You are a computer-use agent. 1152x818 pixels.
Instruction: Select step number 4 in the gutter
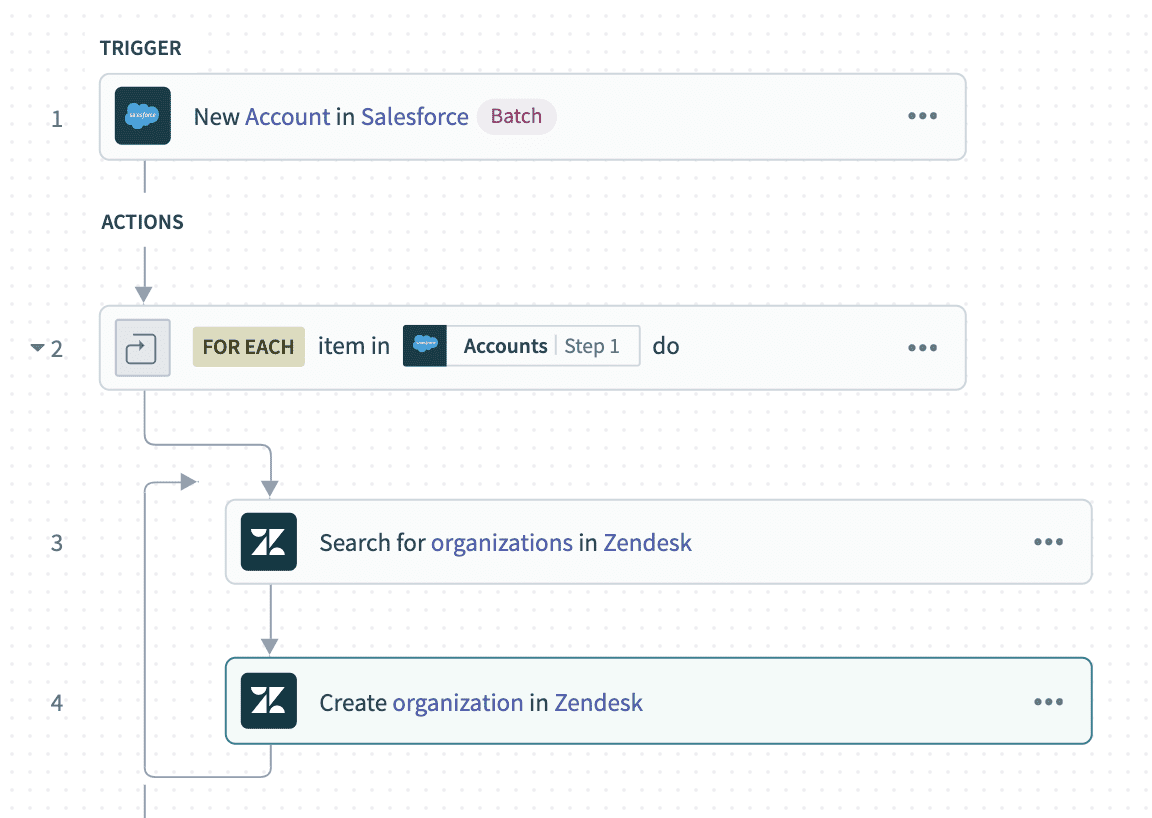click(x=57, y=703)
